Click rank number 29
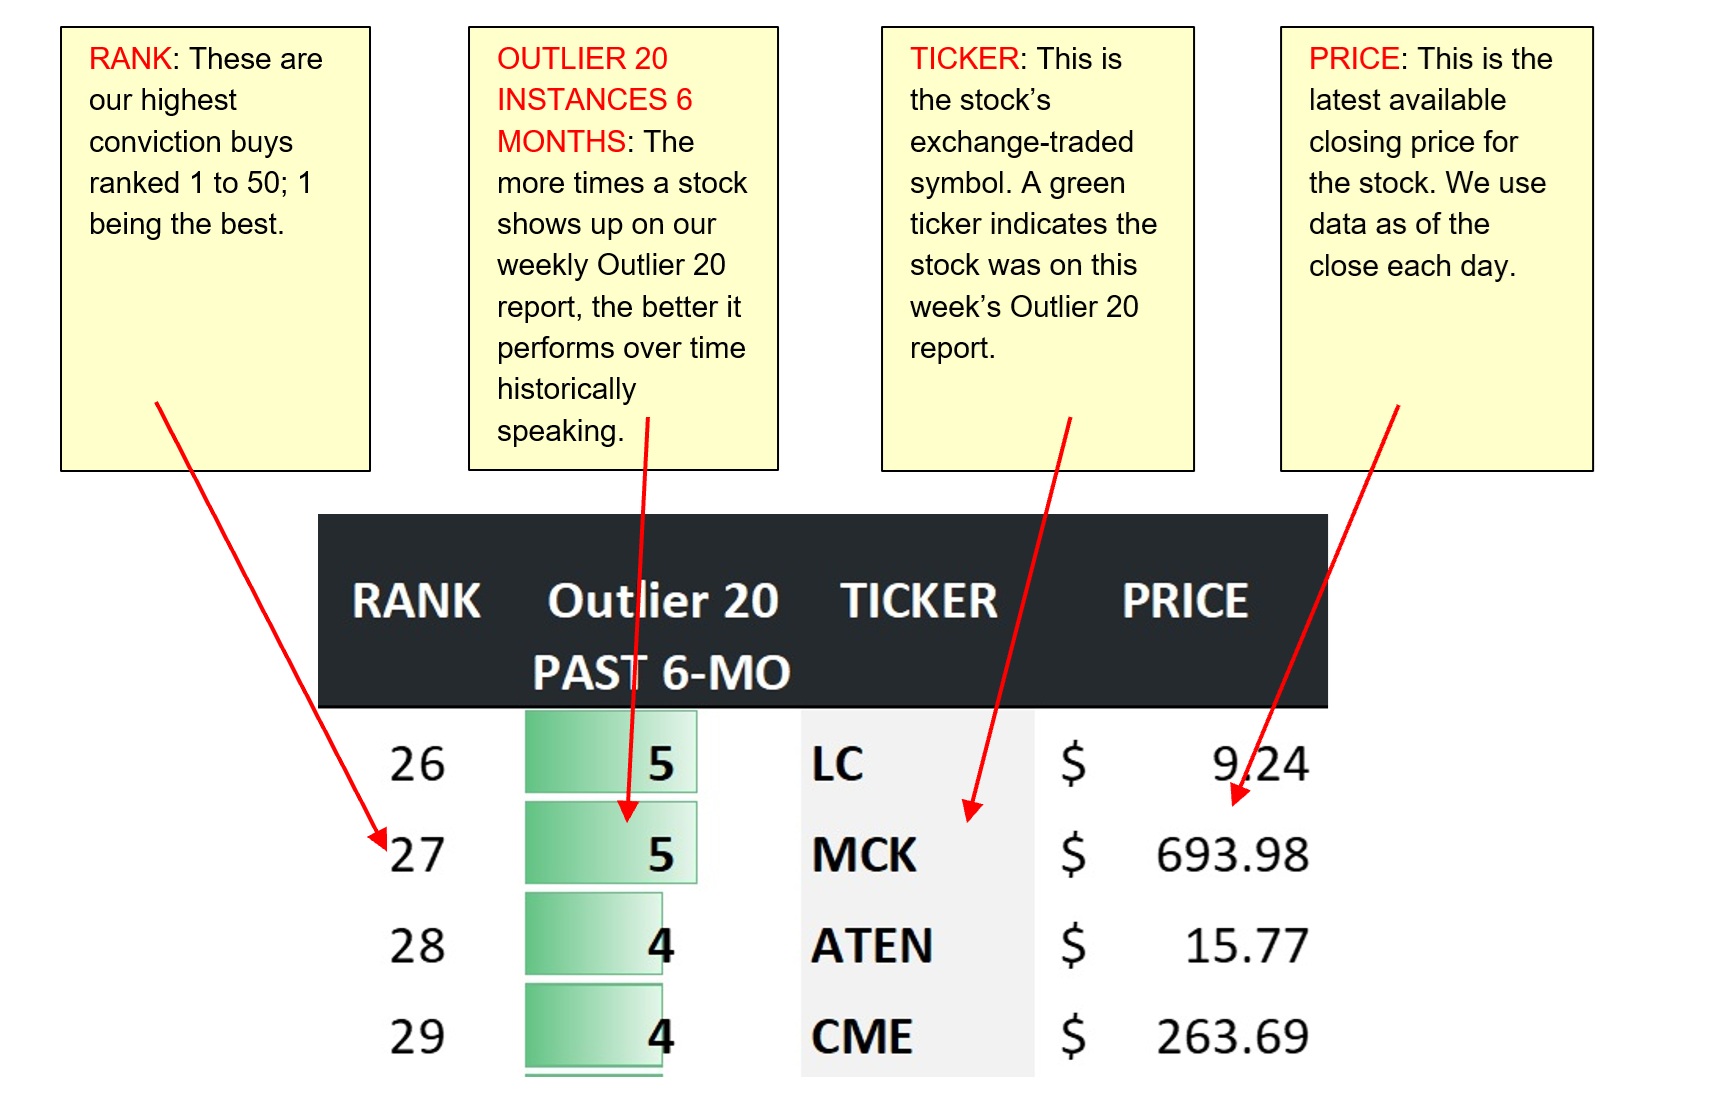 (x=417, y=1036)
